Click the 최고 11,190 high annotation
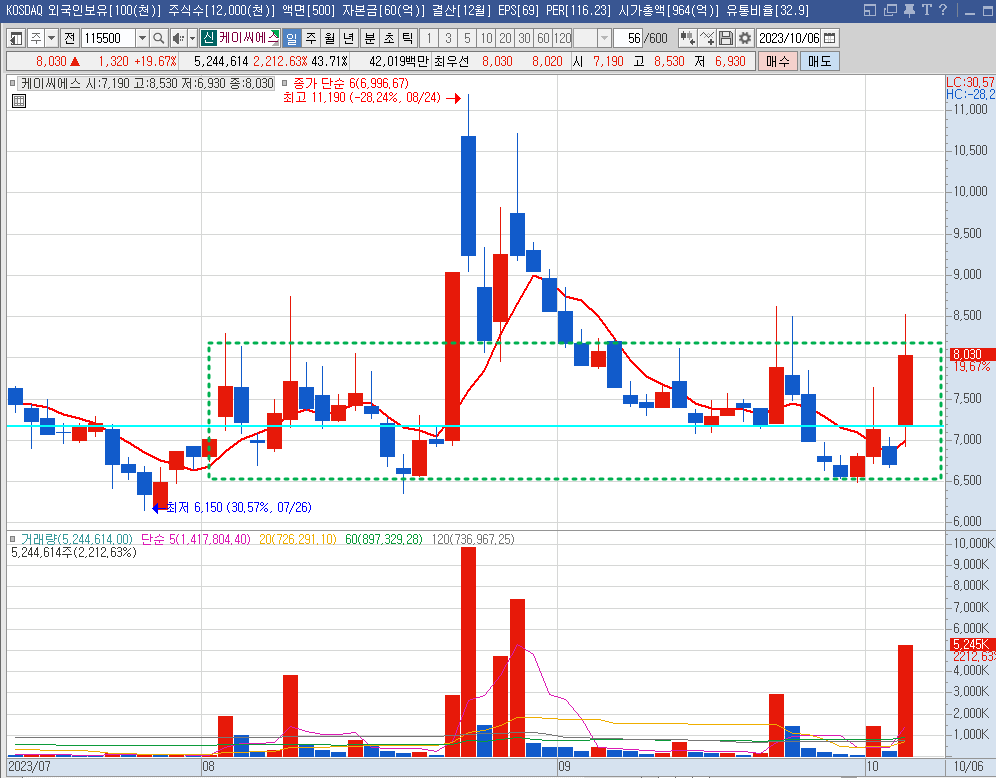The image size is (996, 778). pyautogui.click(x=362, y=98)
